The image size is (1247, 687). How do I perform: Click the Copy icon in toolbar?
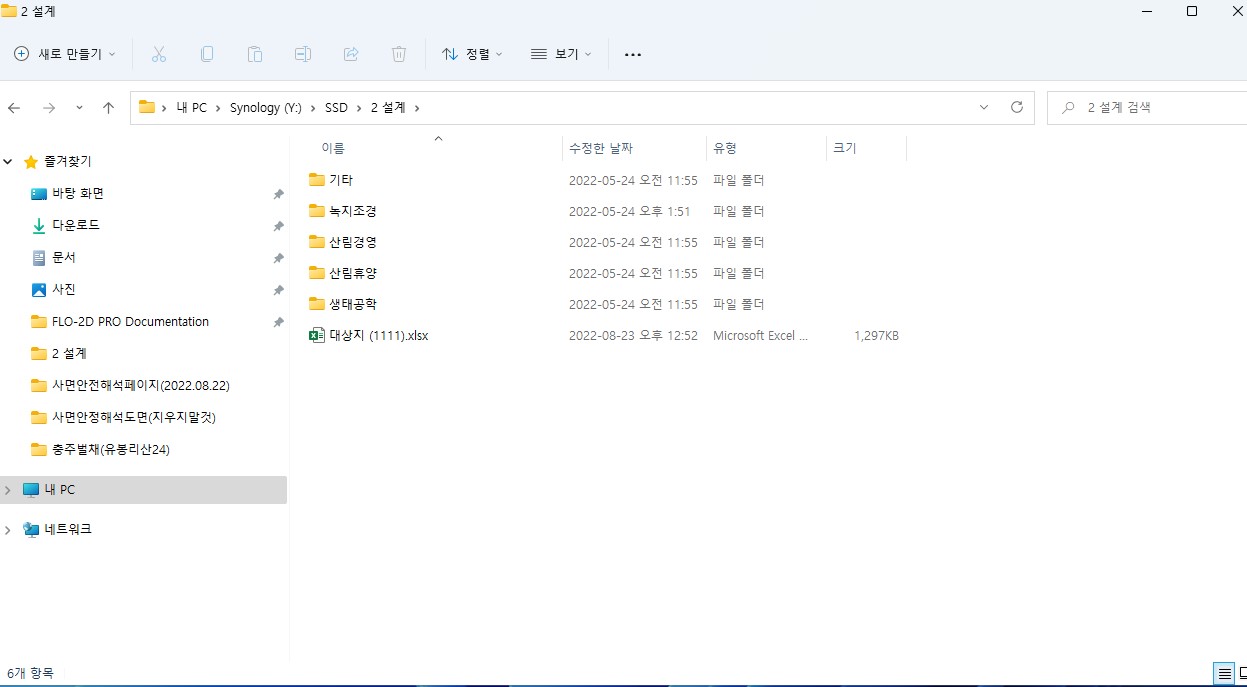(x=207, y=54)
